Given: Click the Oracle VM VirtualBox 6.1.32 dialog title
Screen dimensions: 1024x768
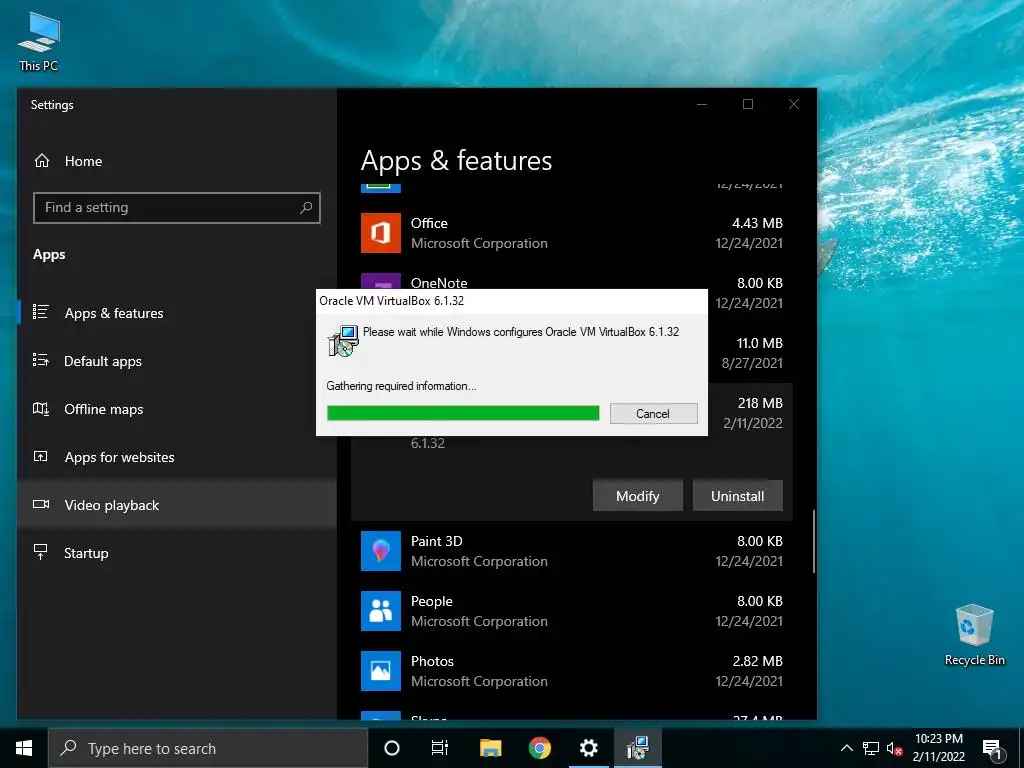Looking at the screenshot, I should click(391, 300).
